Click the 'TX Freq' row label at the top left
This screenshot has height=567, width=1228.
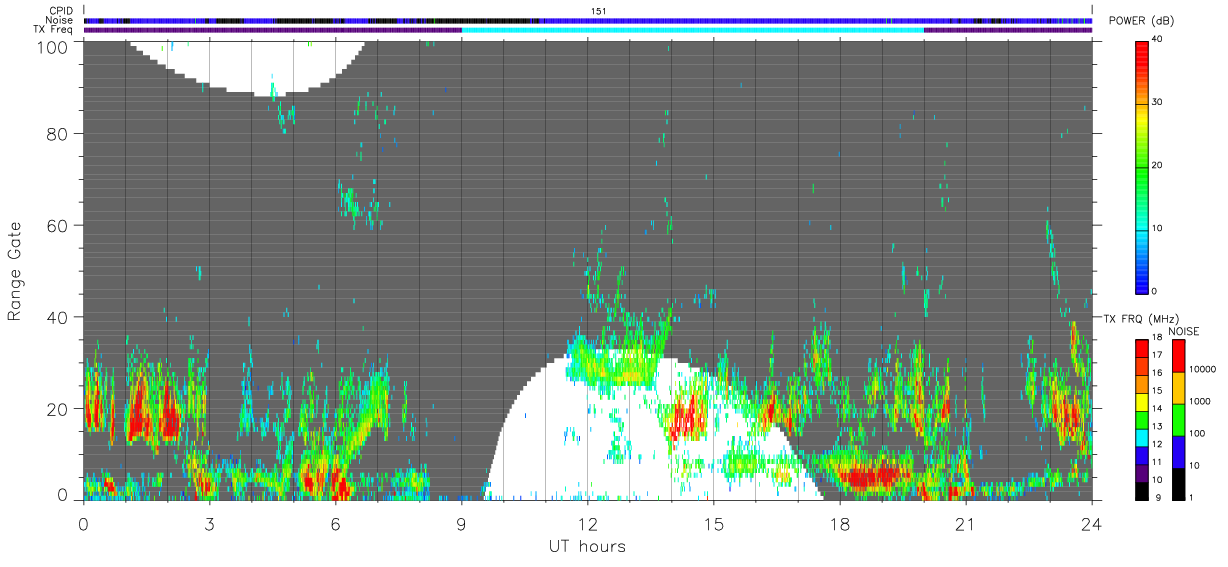[54, 29]
